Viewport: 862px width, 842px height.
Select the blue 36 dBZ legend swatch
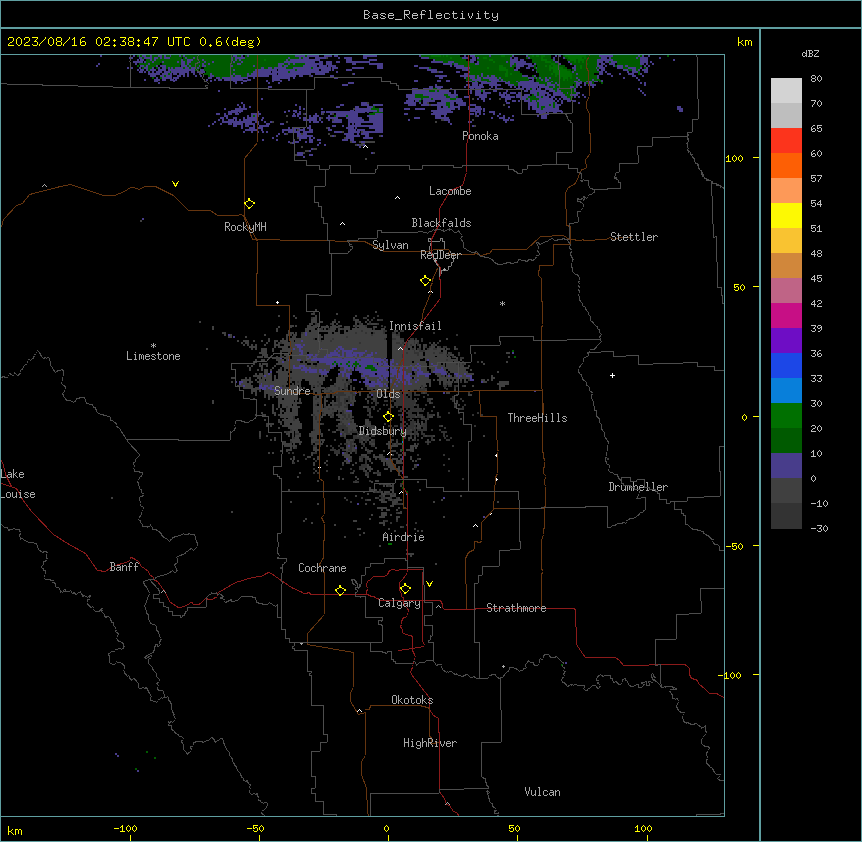786,365
